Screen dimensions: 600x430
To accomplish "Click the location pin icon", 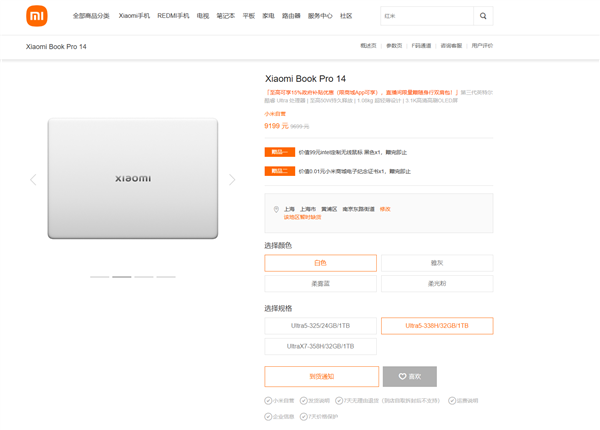I will 276,210.
